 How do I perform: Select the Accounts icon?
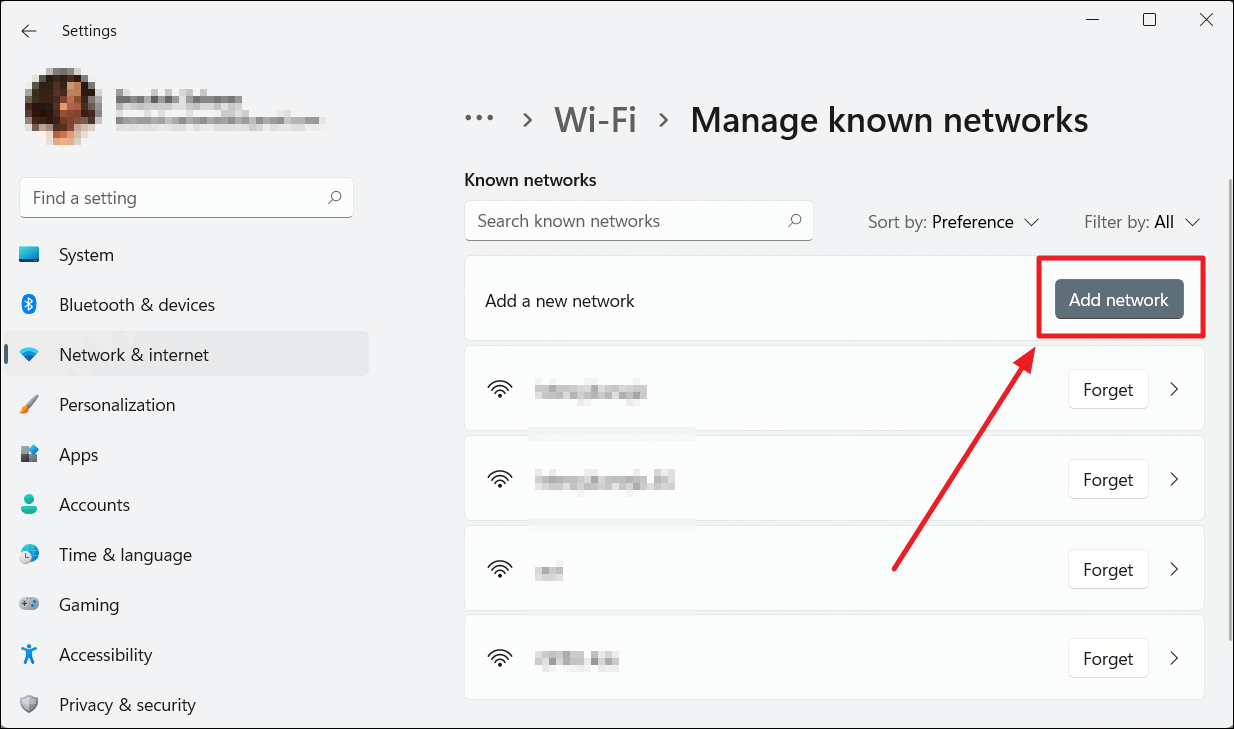pyautogui.click(x=30, y=504)
